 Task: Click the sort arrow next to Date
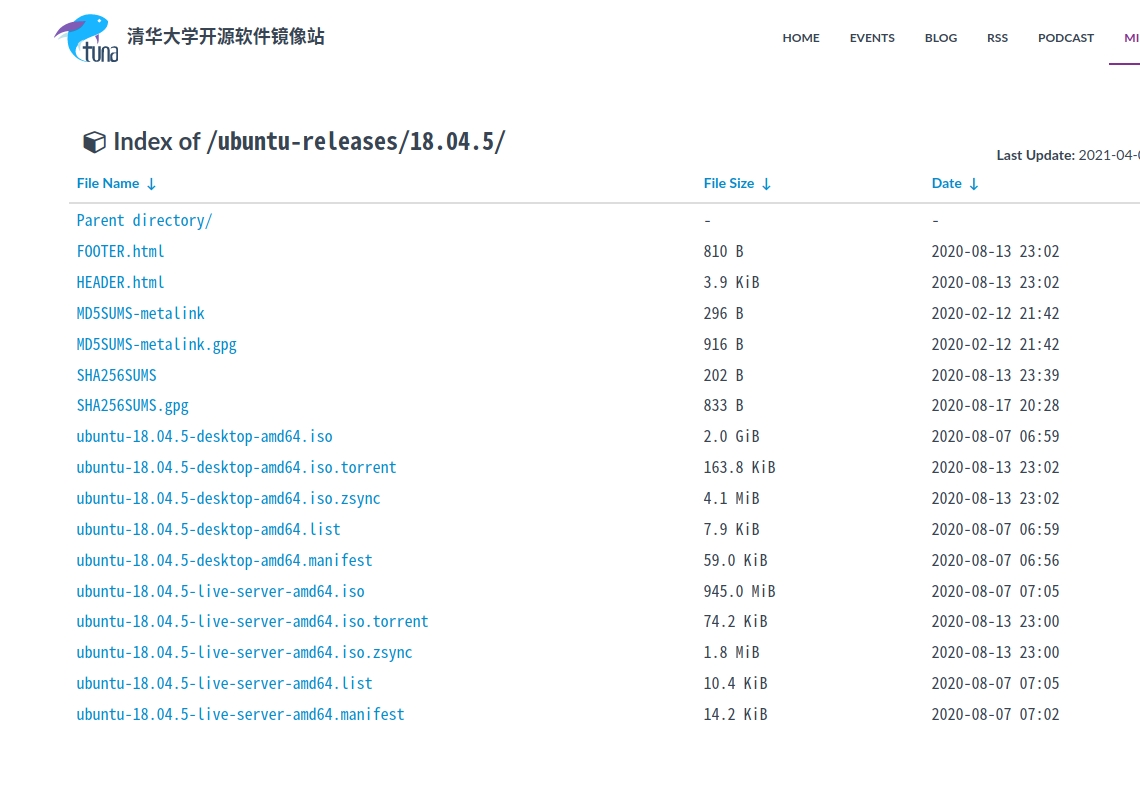pyautogui.click(x=974, y=184)
